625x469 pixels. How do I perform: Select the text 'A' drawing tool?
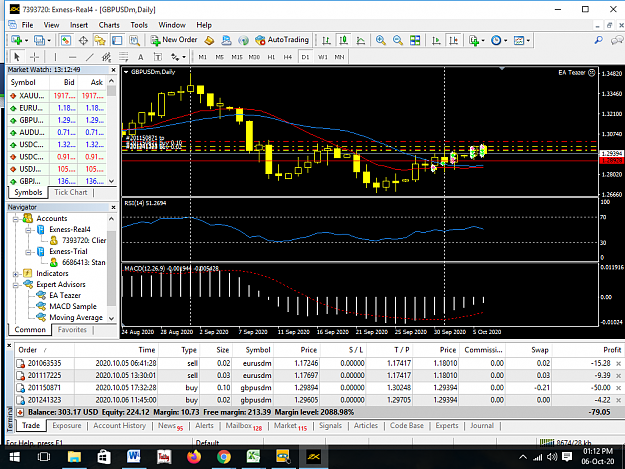[x=140, y=57]
